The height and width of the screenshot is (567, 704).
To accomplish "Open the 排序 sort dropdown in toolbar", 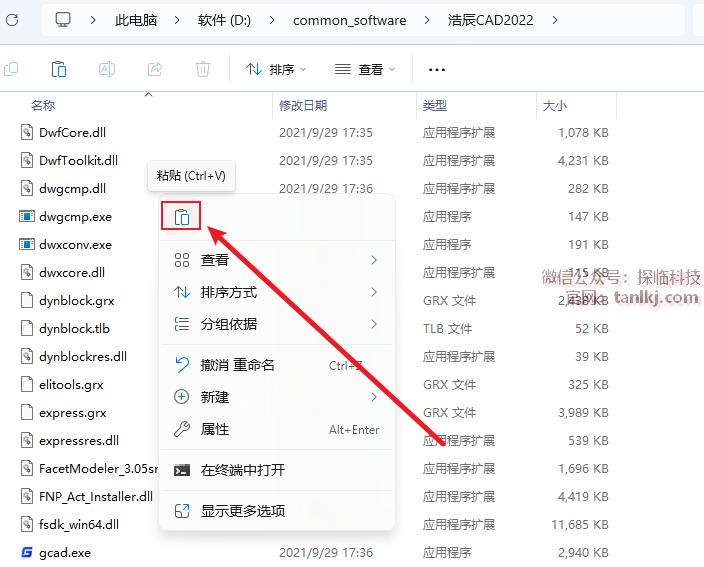I will tap(276, 70).
